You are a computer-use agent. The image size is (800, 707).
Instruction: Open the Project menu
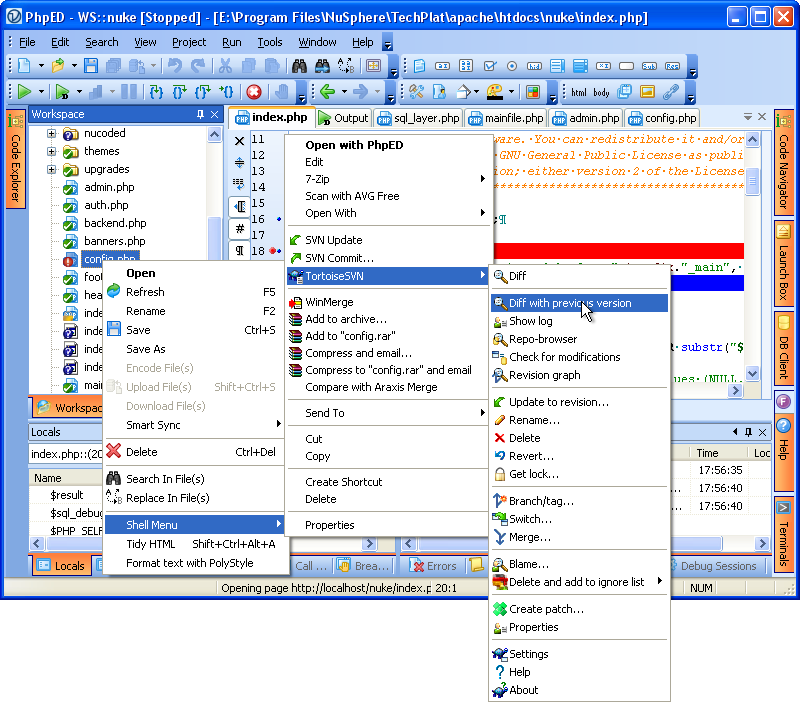click(x=189, y=42)
